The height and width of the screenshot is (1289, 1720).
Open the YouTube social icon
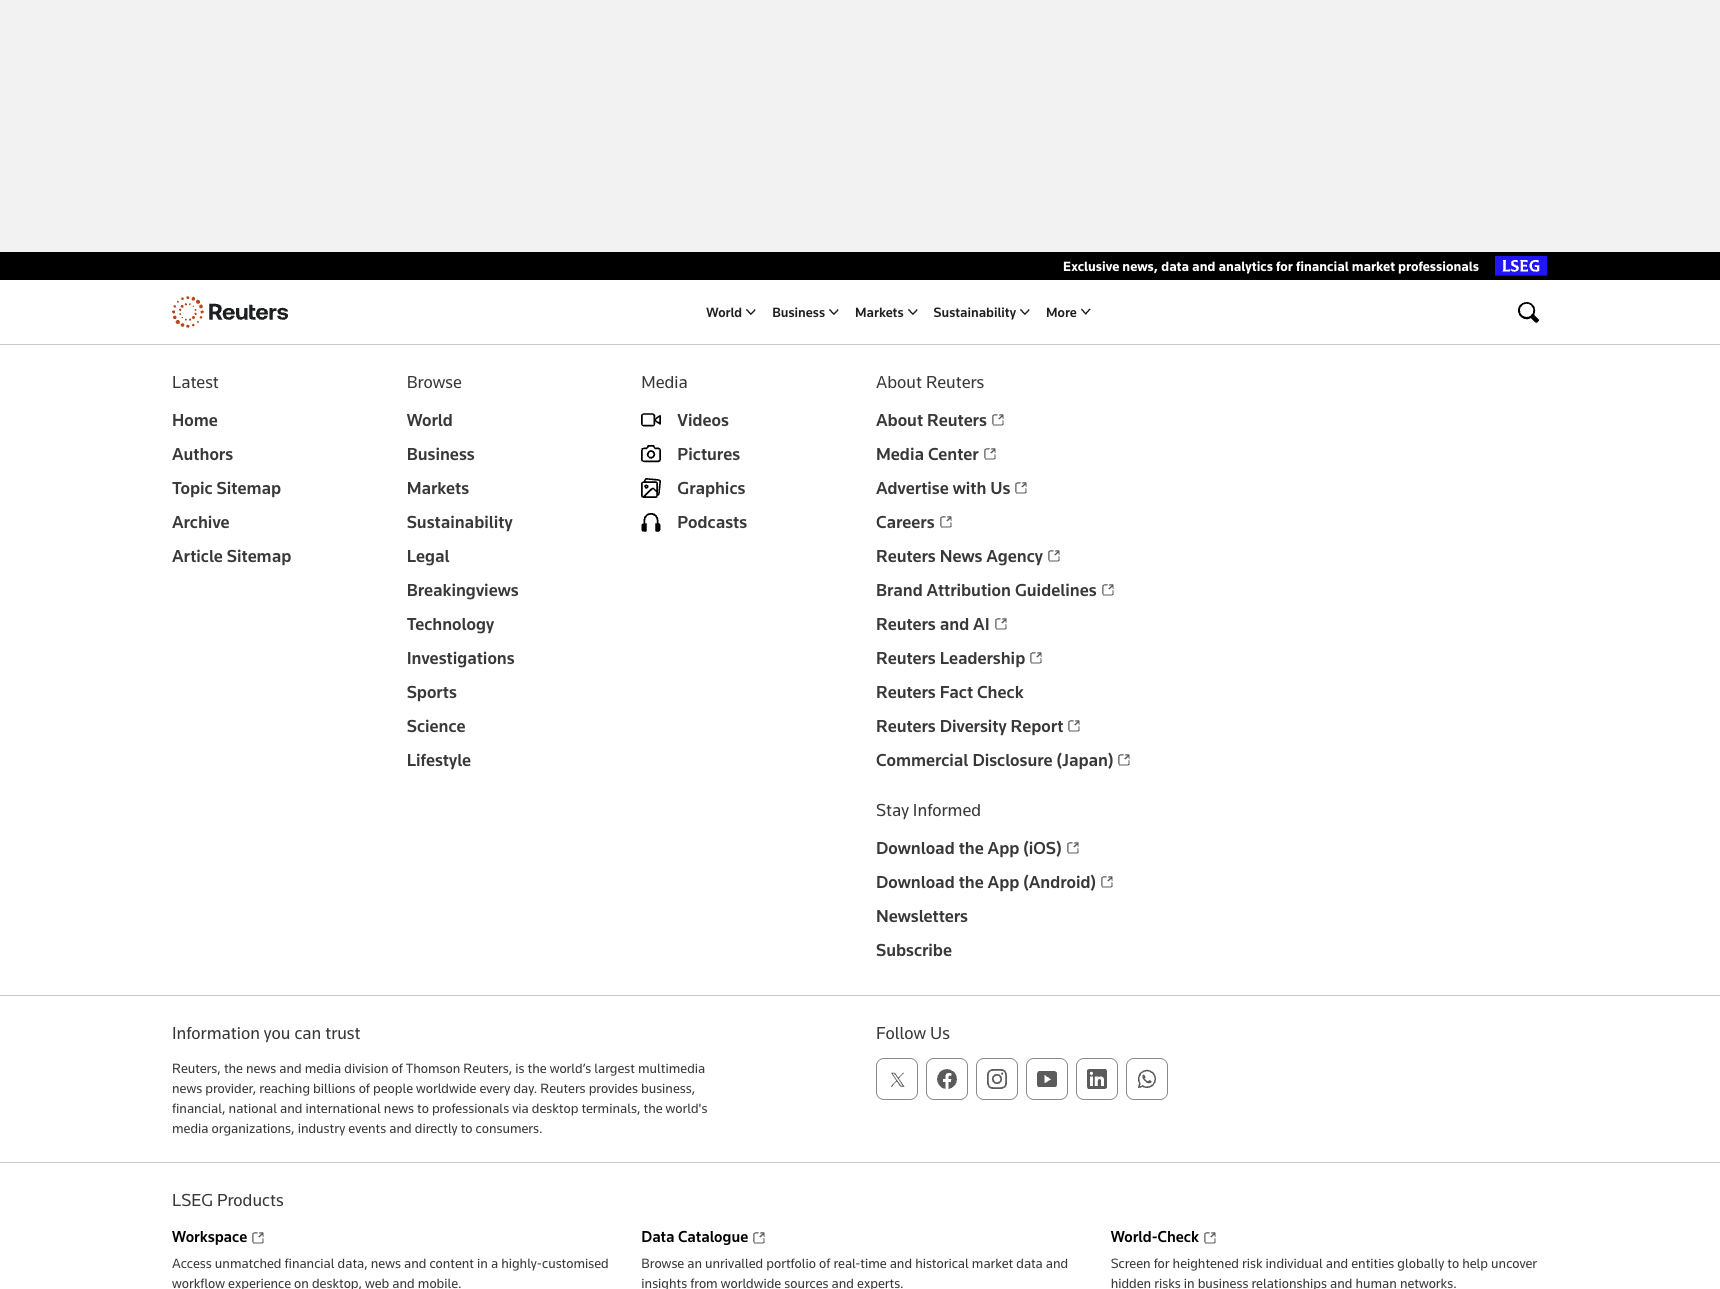pos(1047,1079)
